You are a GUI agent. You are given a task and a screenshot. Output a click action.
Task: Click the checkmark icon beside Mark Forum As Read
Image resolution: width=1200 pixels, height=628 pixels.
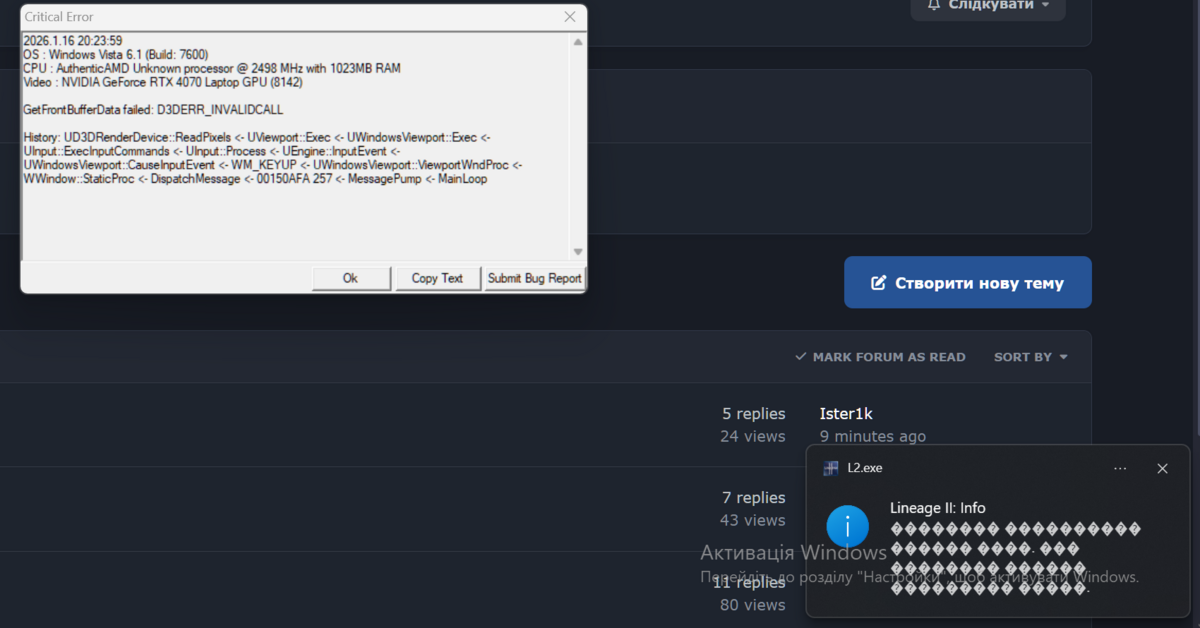pos(800,357)
